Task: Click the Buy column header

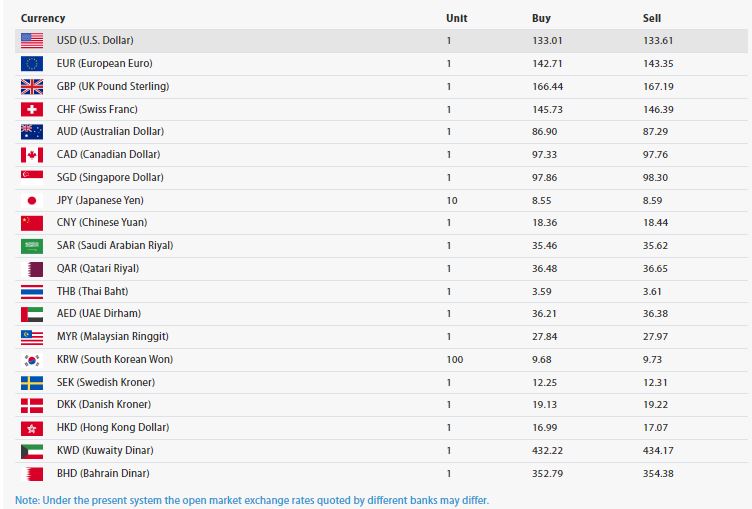Action: (x=541, y=18)
